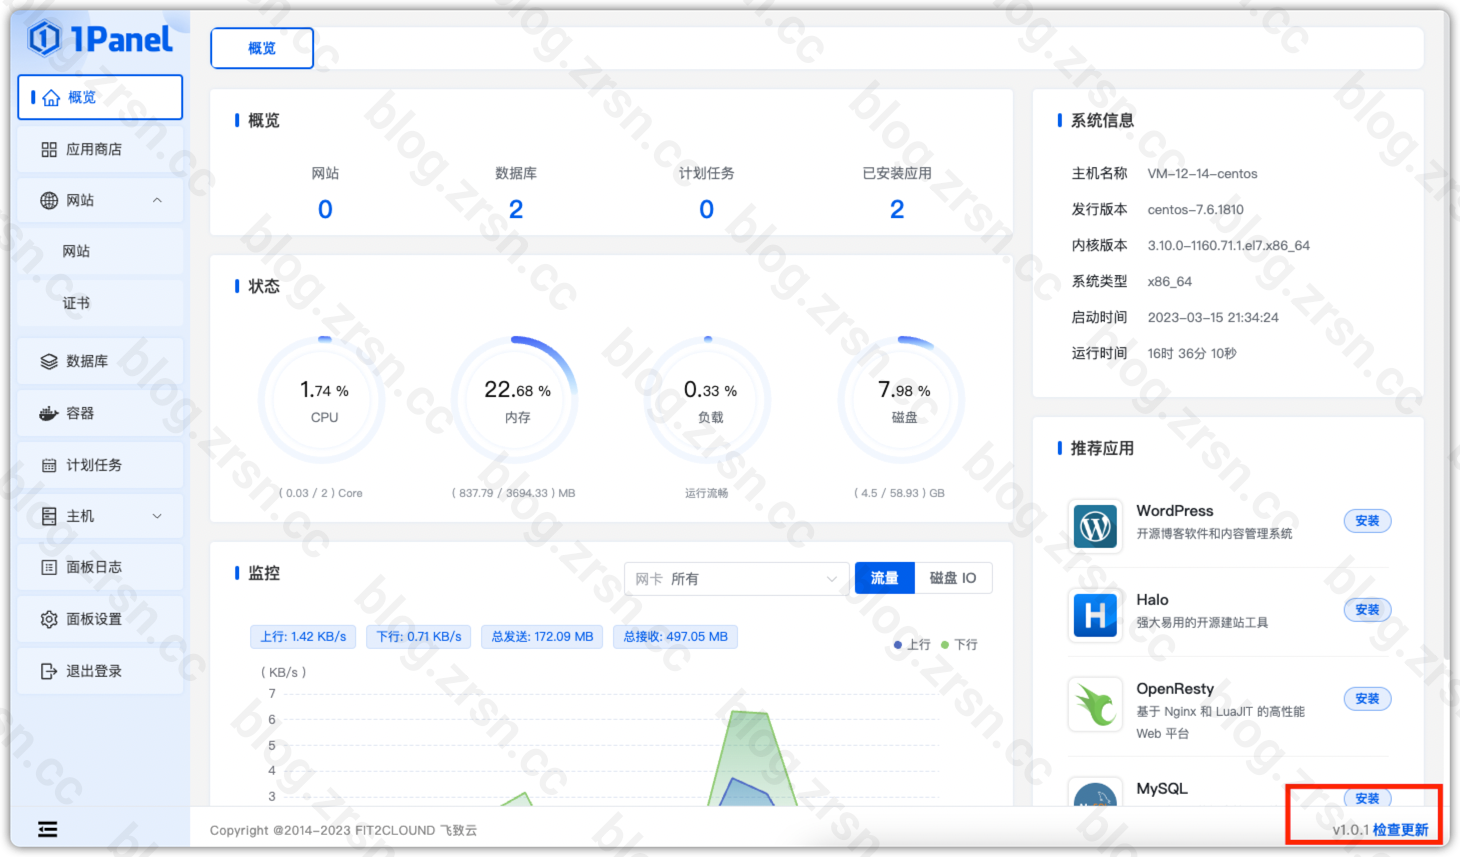Click kernel version 3.10.0-1160.71.1.el7.x86_64

point(1228,246)
